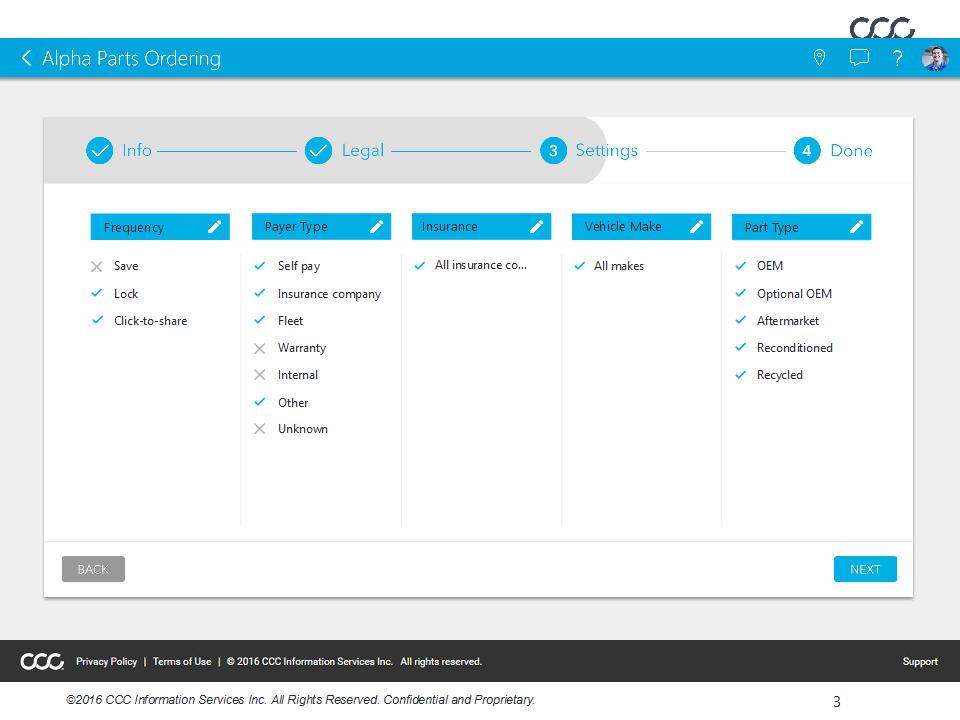Image resolution: width=960 pixels, height=720 pixels.
Task: Edit Insurance settings with pencil icon
Action: click(x=536, y=227)
